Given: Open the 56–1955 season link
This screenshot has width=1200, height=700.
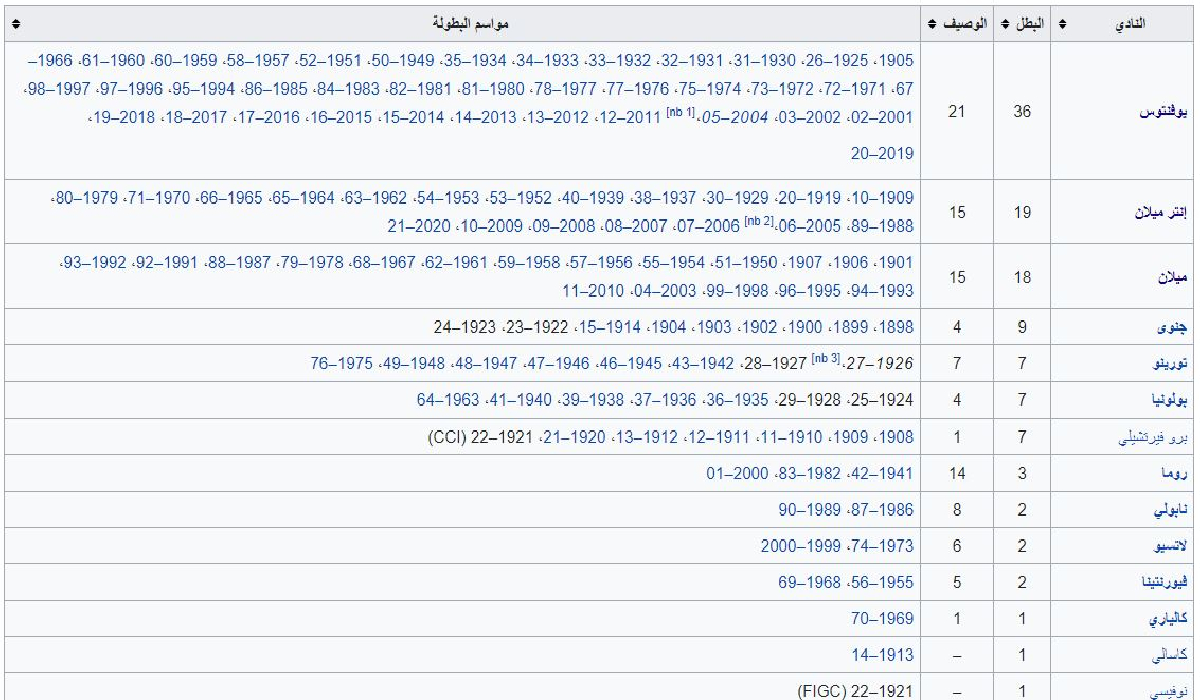Looking at the screenshot, I should (882, 582).
